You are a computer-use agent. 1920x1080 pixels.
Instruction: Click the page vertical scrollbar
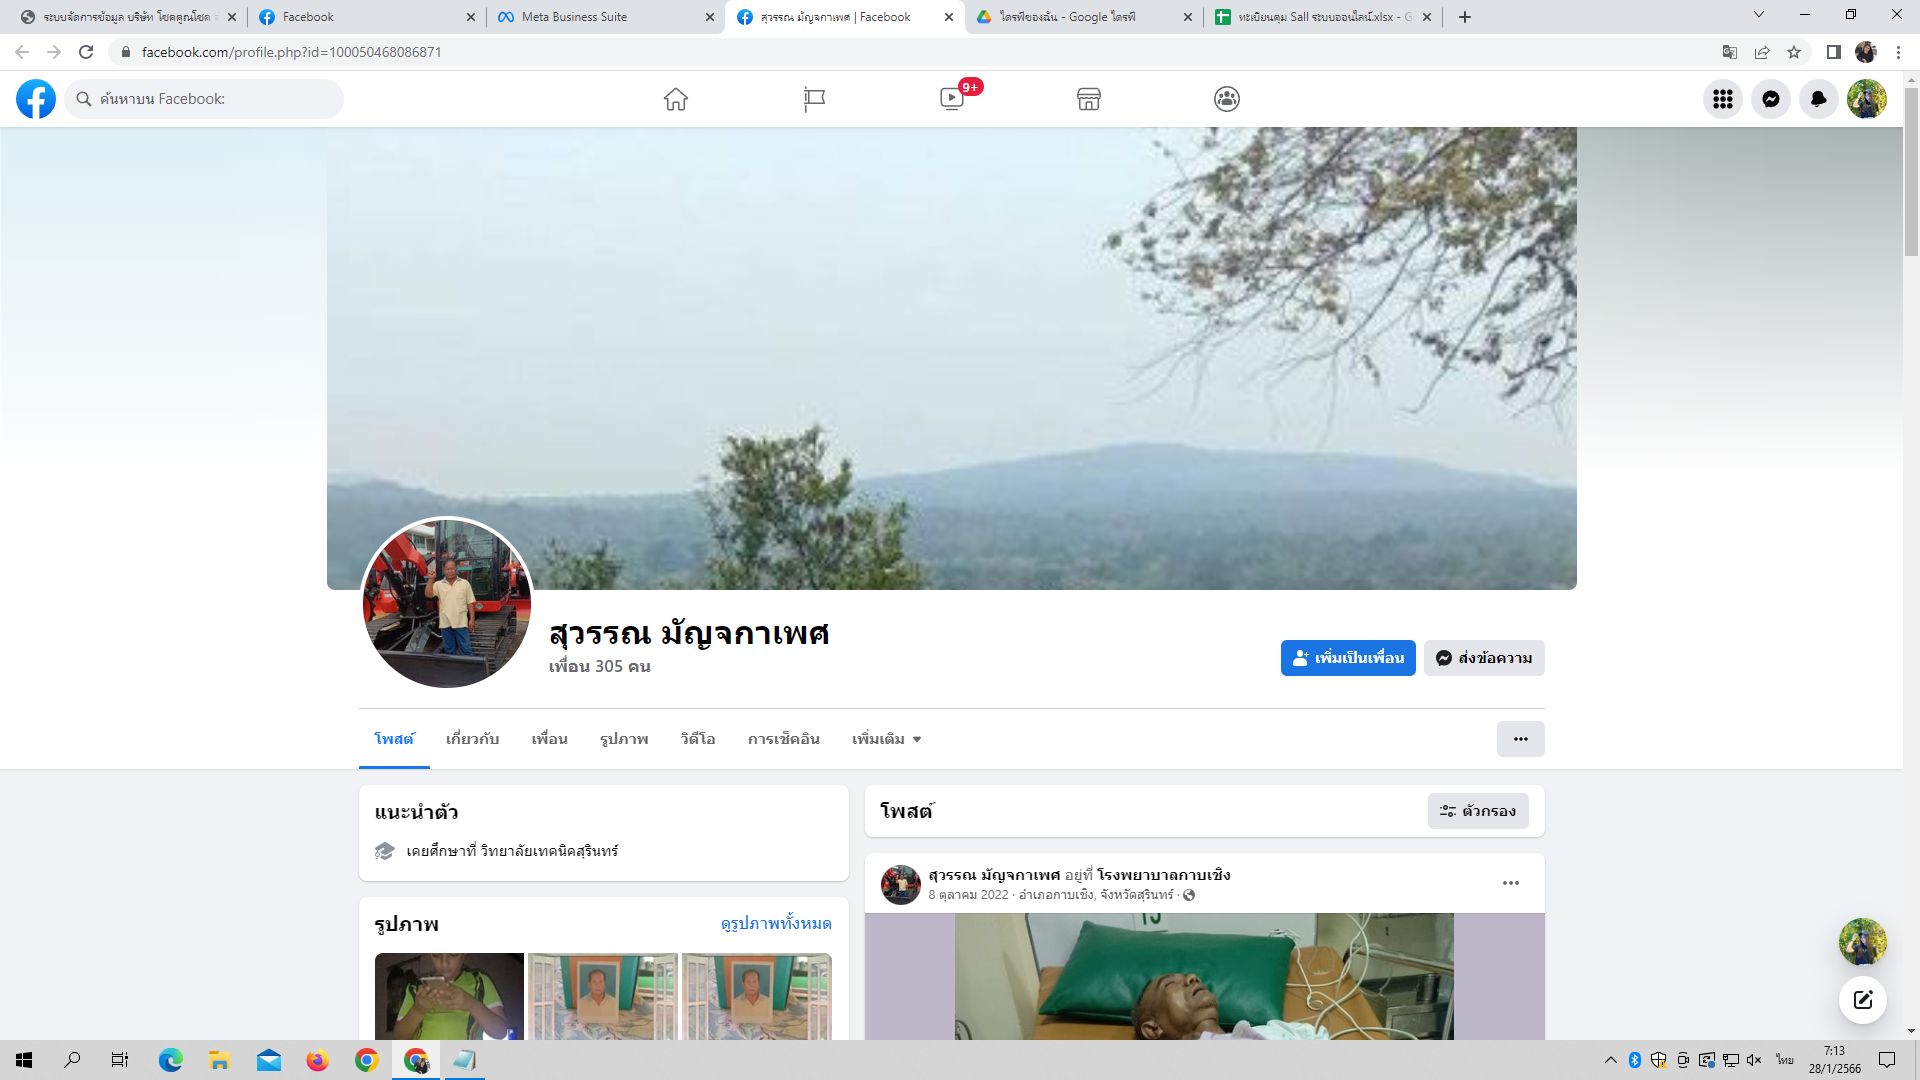pyautogui.click(x=1911, y=170)
